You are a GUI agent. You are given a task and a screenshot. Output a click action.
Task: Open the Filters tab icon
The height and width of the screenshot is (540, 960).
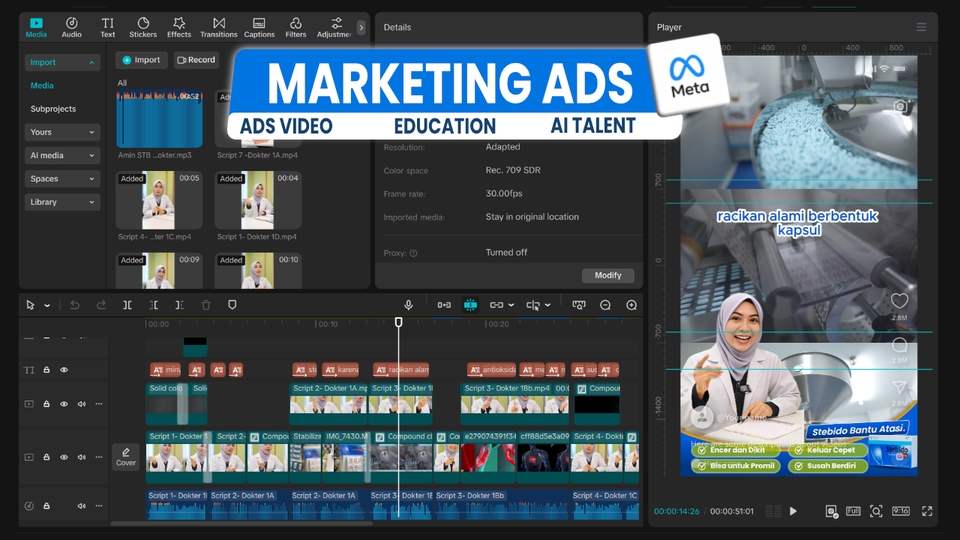coord(296,28)
